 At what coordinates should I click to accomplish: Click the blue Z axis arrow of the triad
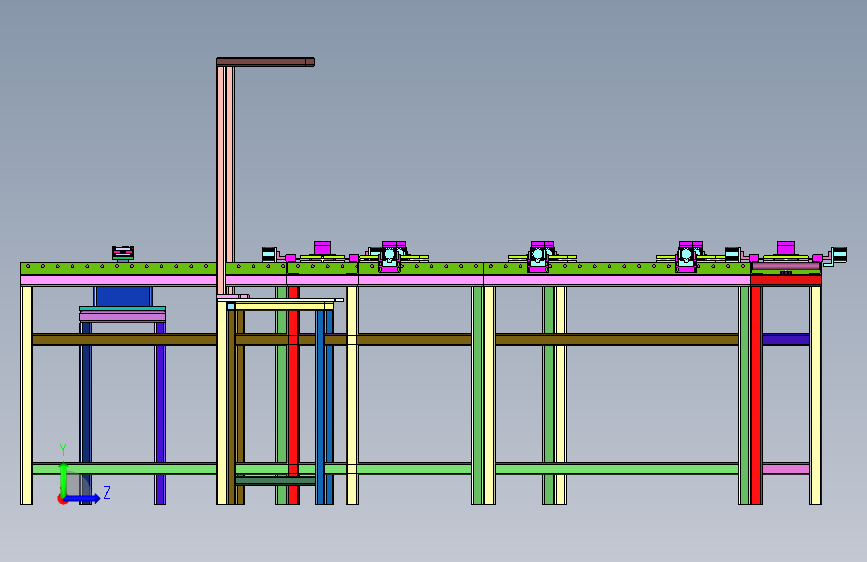pos(83,498)
